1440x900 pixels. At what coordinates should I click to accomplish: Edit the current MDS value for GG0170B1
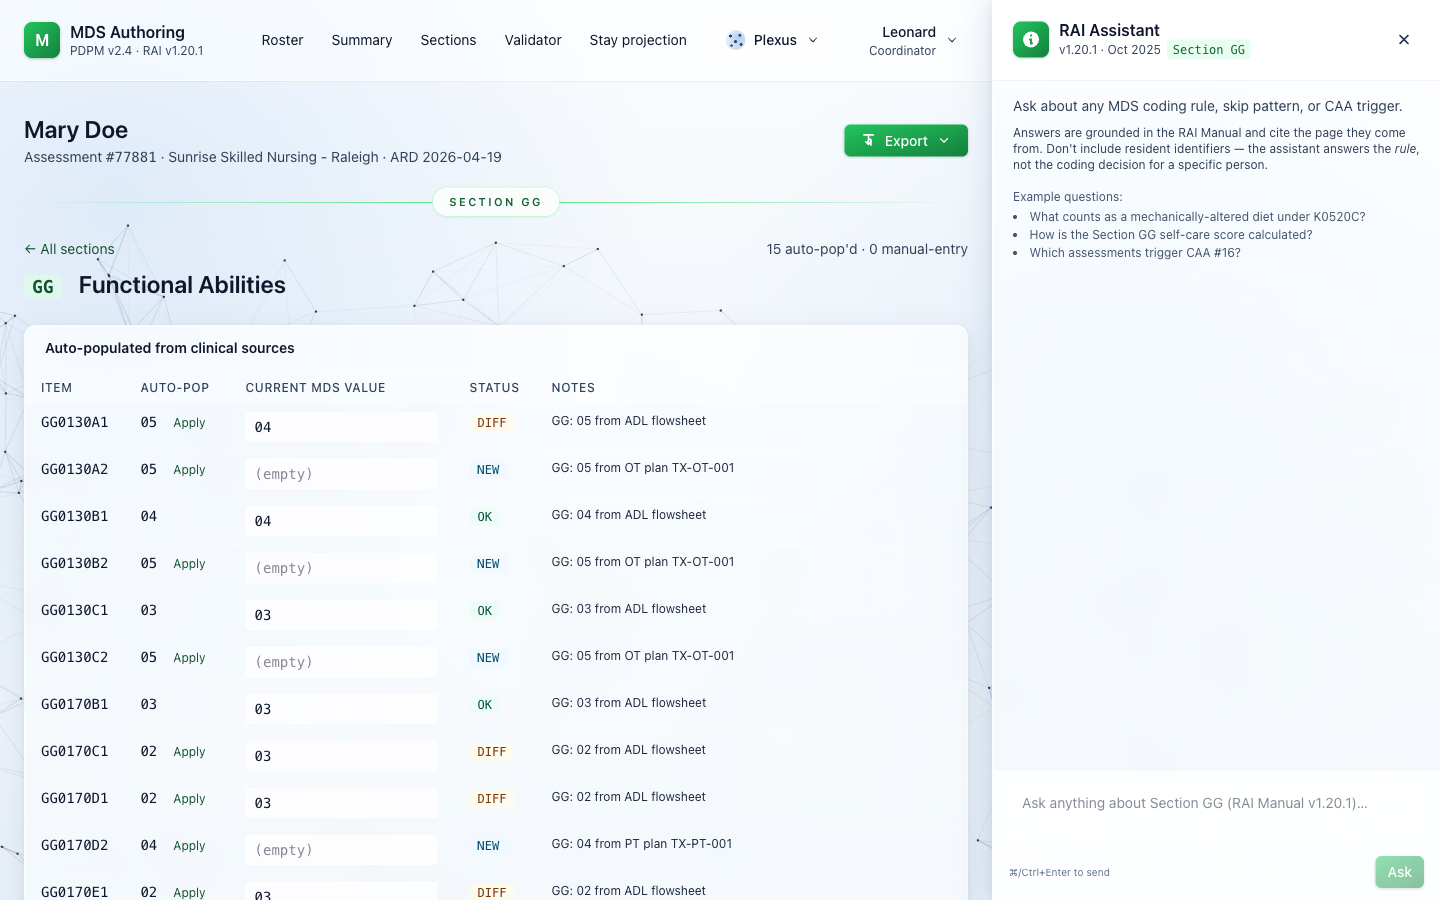pyautogui.click(x=341, y=709)
